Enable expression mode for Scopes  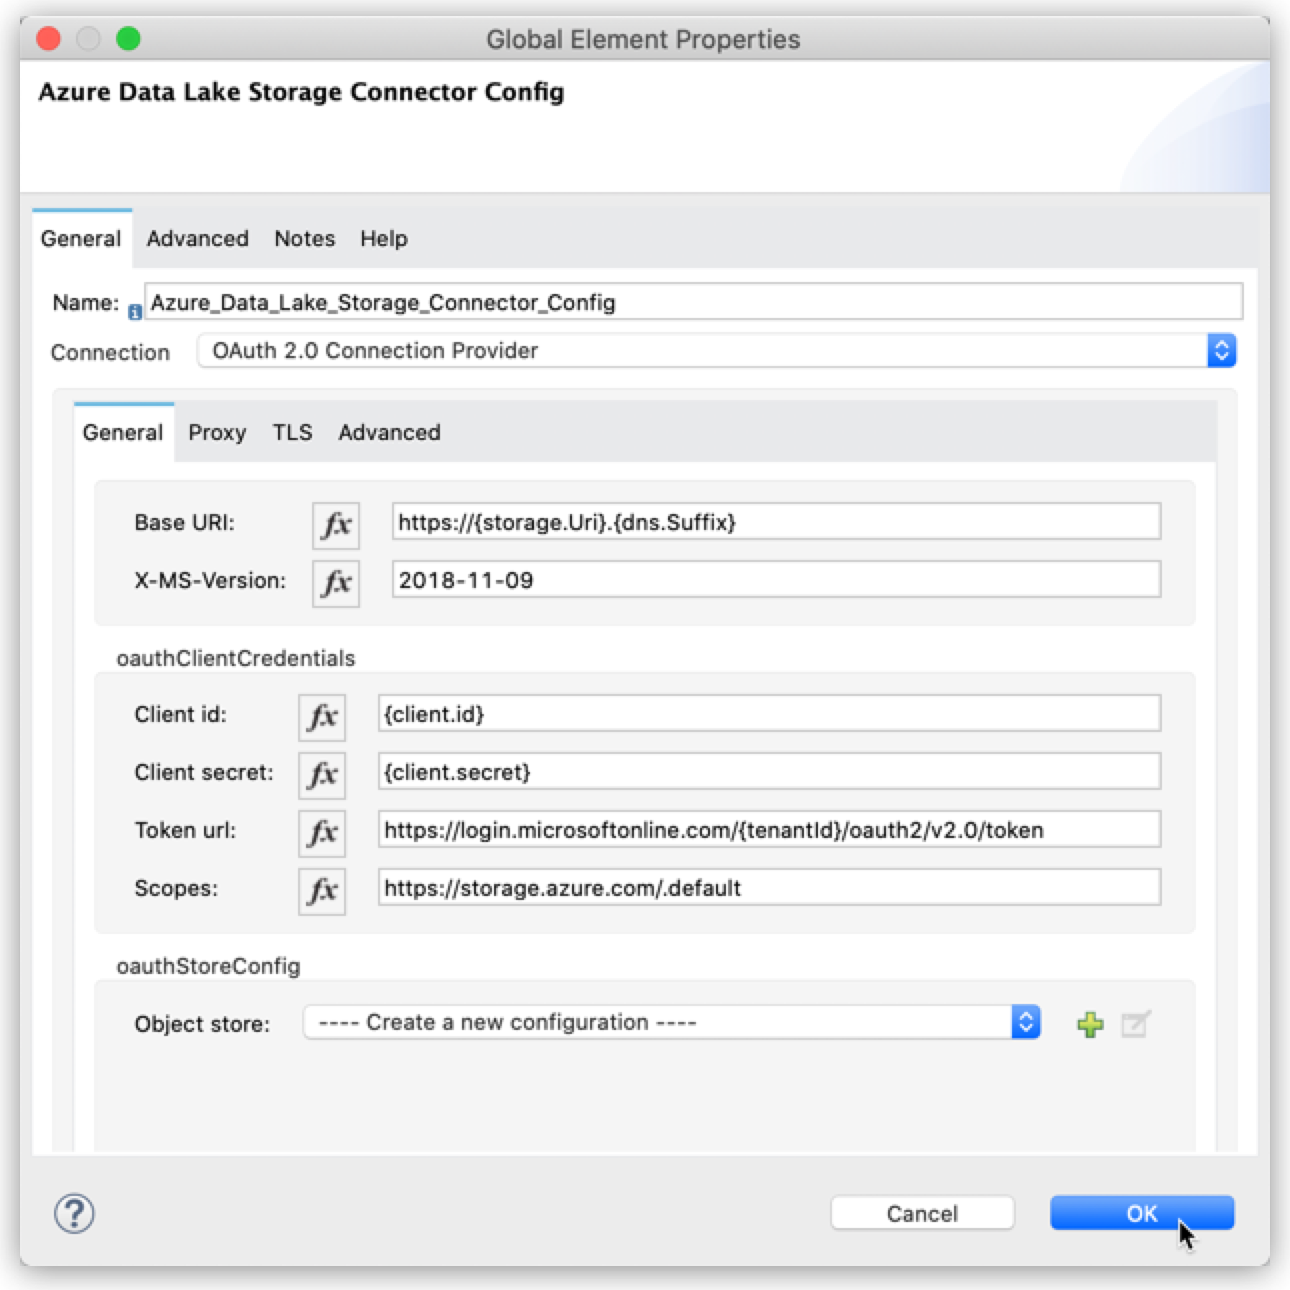[321, 888]
